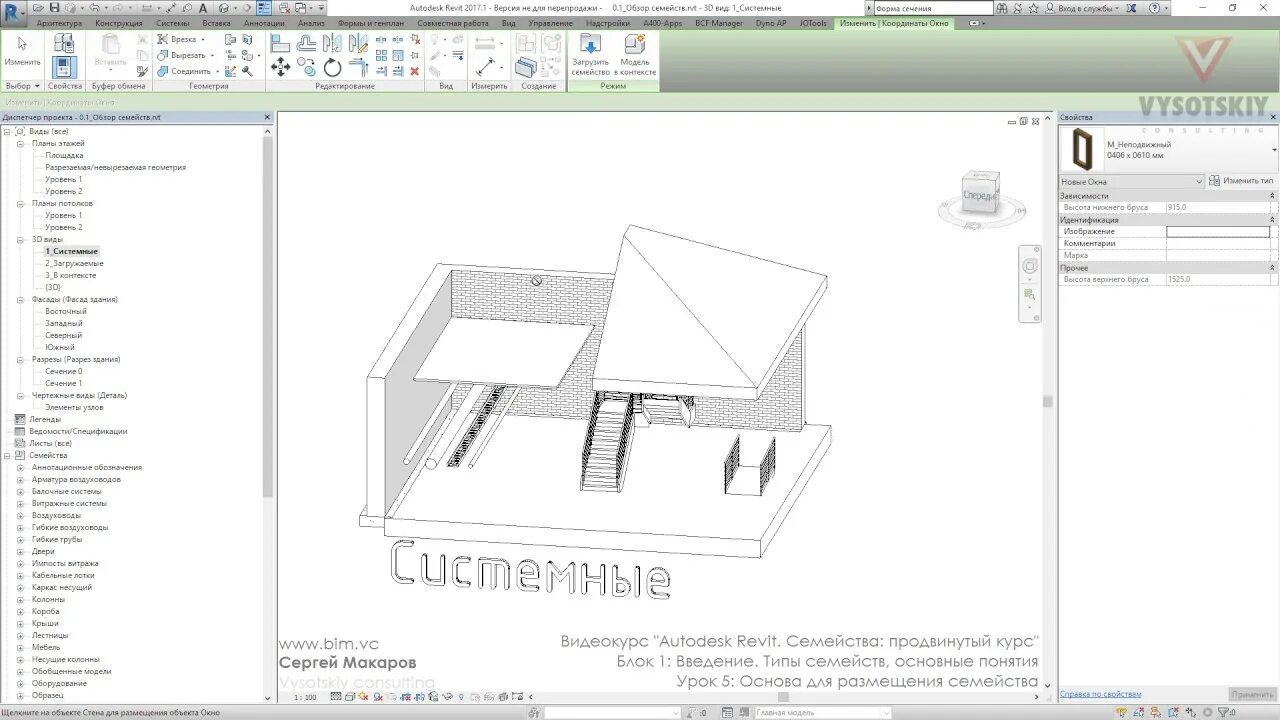This screenshot has width=1280, height=720.
Task: Click the Text (A) icon in quick access toolbar
Action: tap(204, 8)
